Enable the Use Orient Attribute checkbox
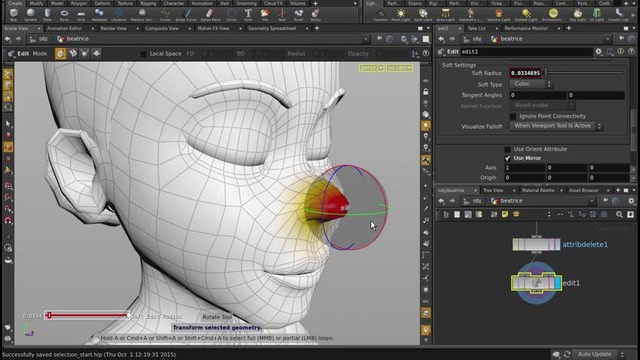This screenshot has height=360, width=640. pos(507,149)
